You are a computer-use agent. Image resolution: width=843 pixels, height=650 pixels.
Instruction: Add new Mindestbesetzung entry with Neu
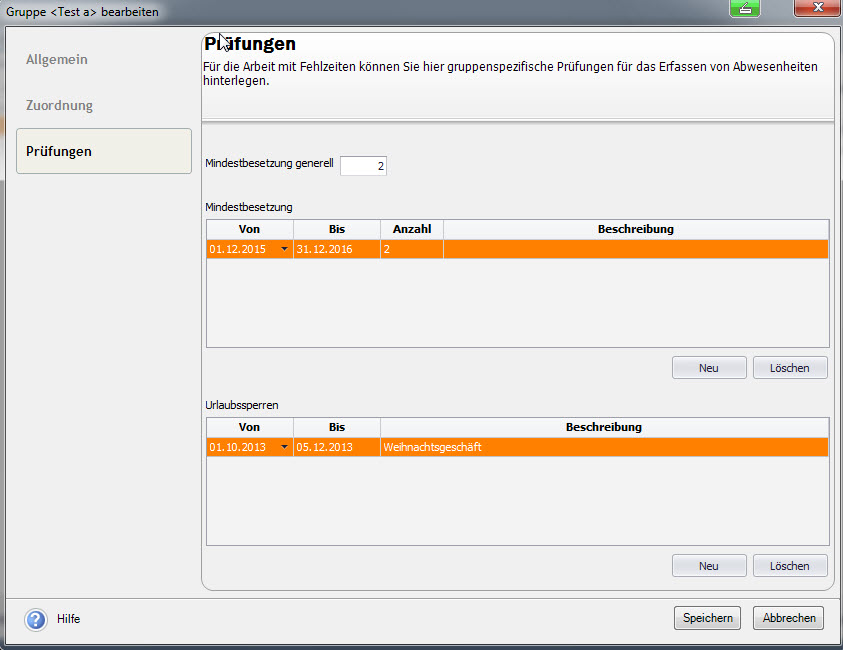pyautogui.click(x=709, y=368)
